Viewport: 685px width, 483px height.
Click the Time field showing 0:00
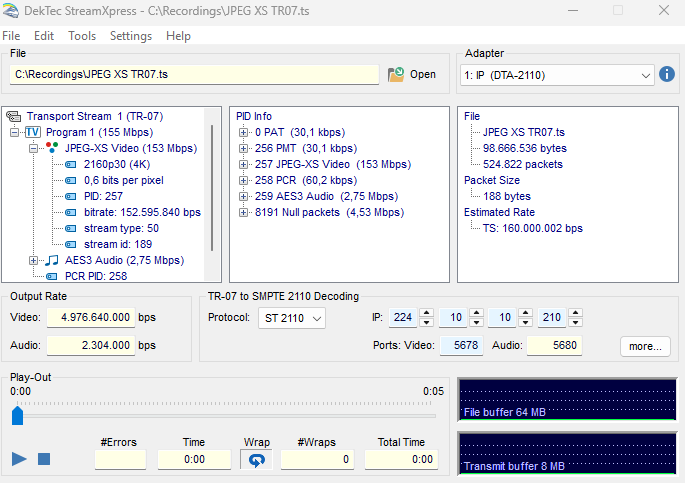[x=194, y=459]
